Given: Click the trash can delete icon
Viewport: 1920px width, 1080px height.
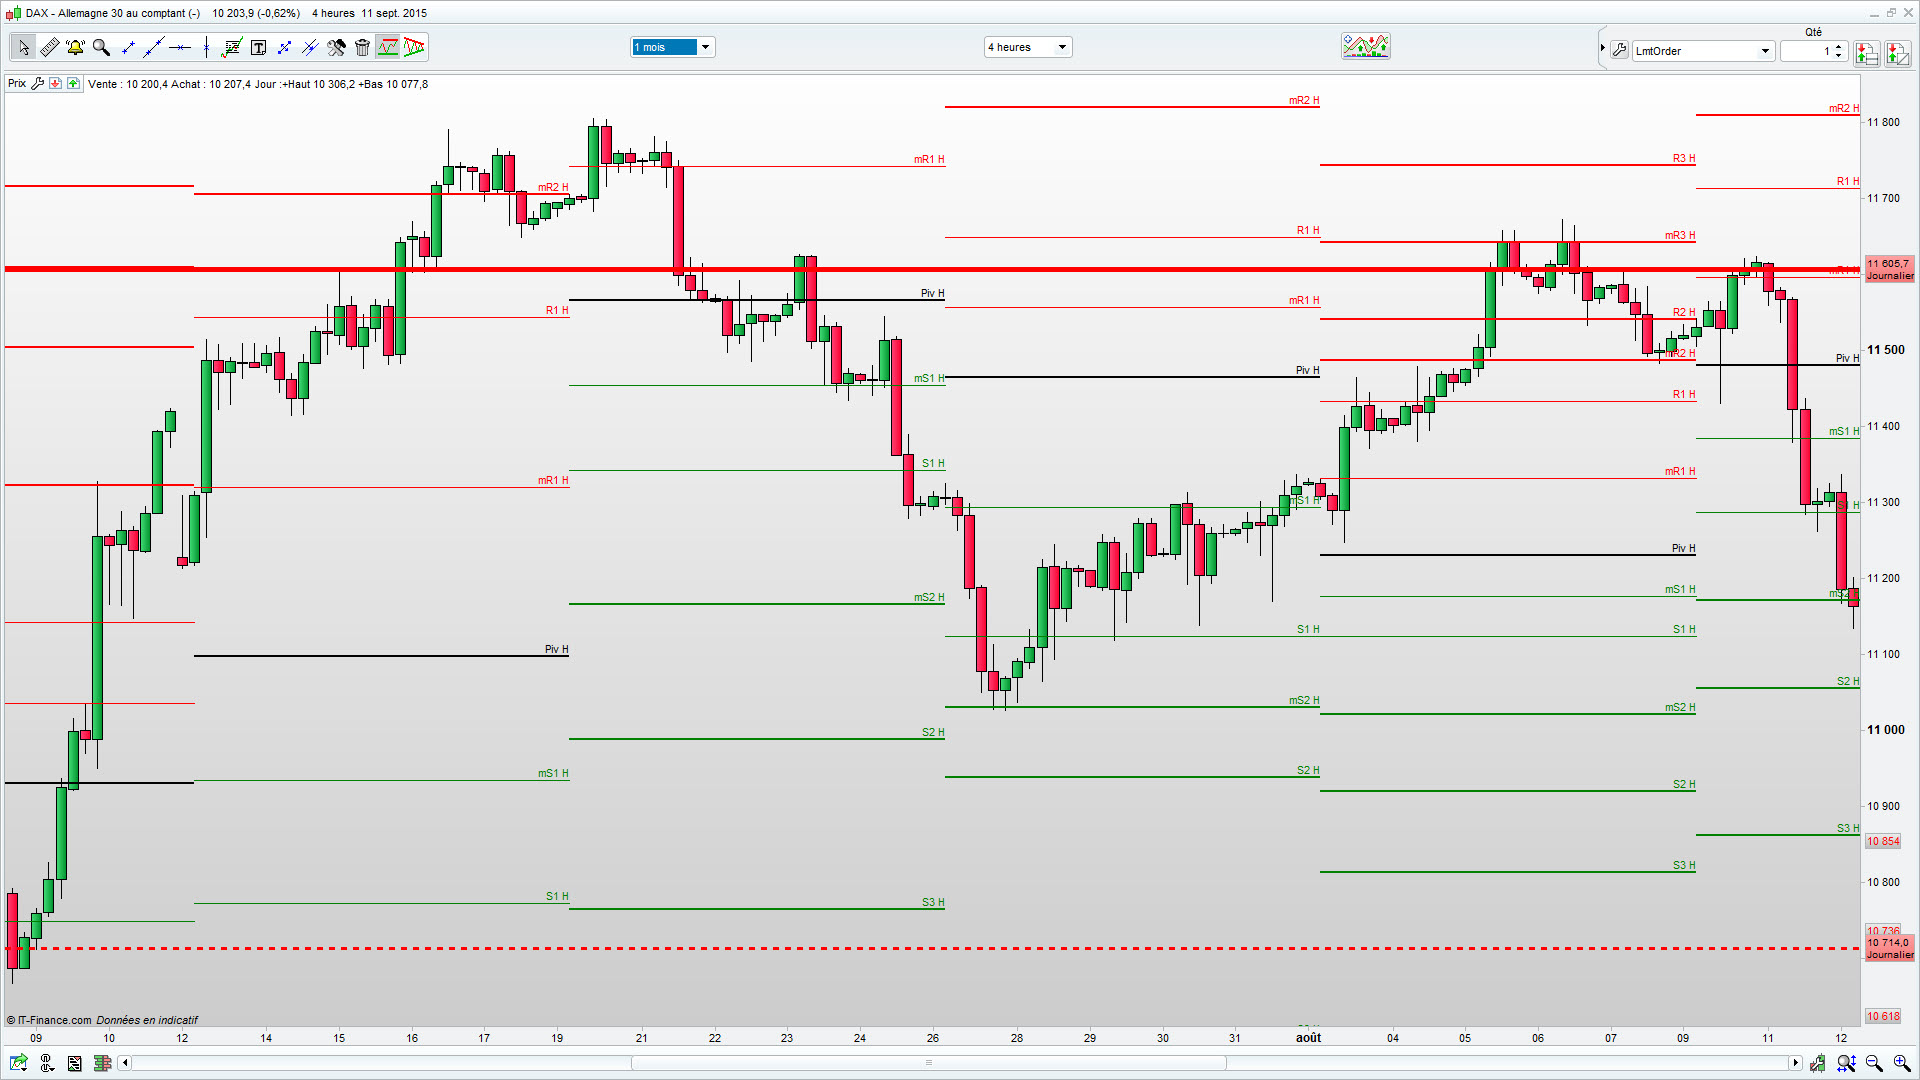Looking at the screenshot, I should coord(362,47).
